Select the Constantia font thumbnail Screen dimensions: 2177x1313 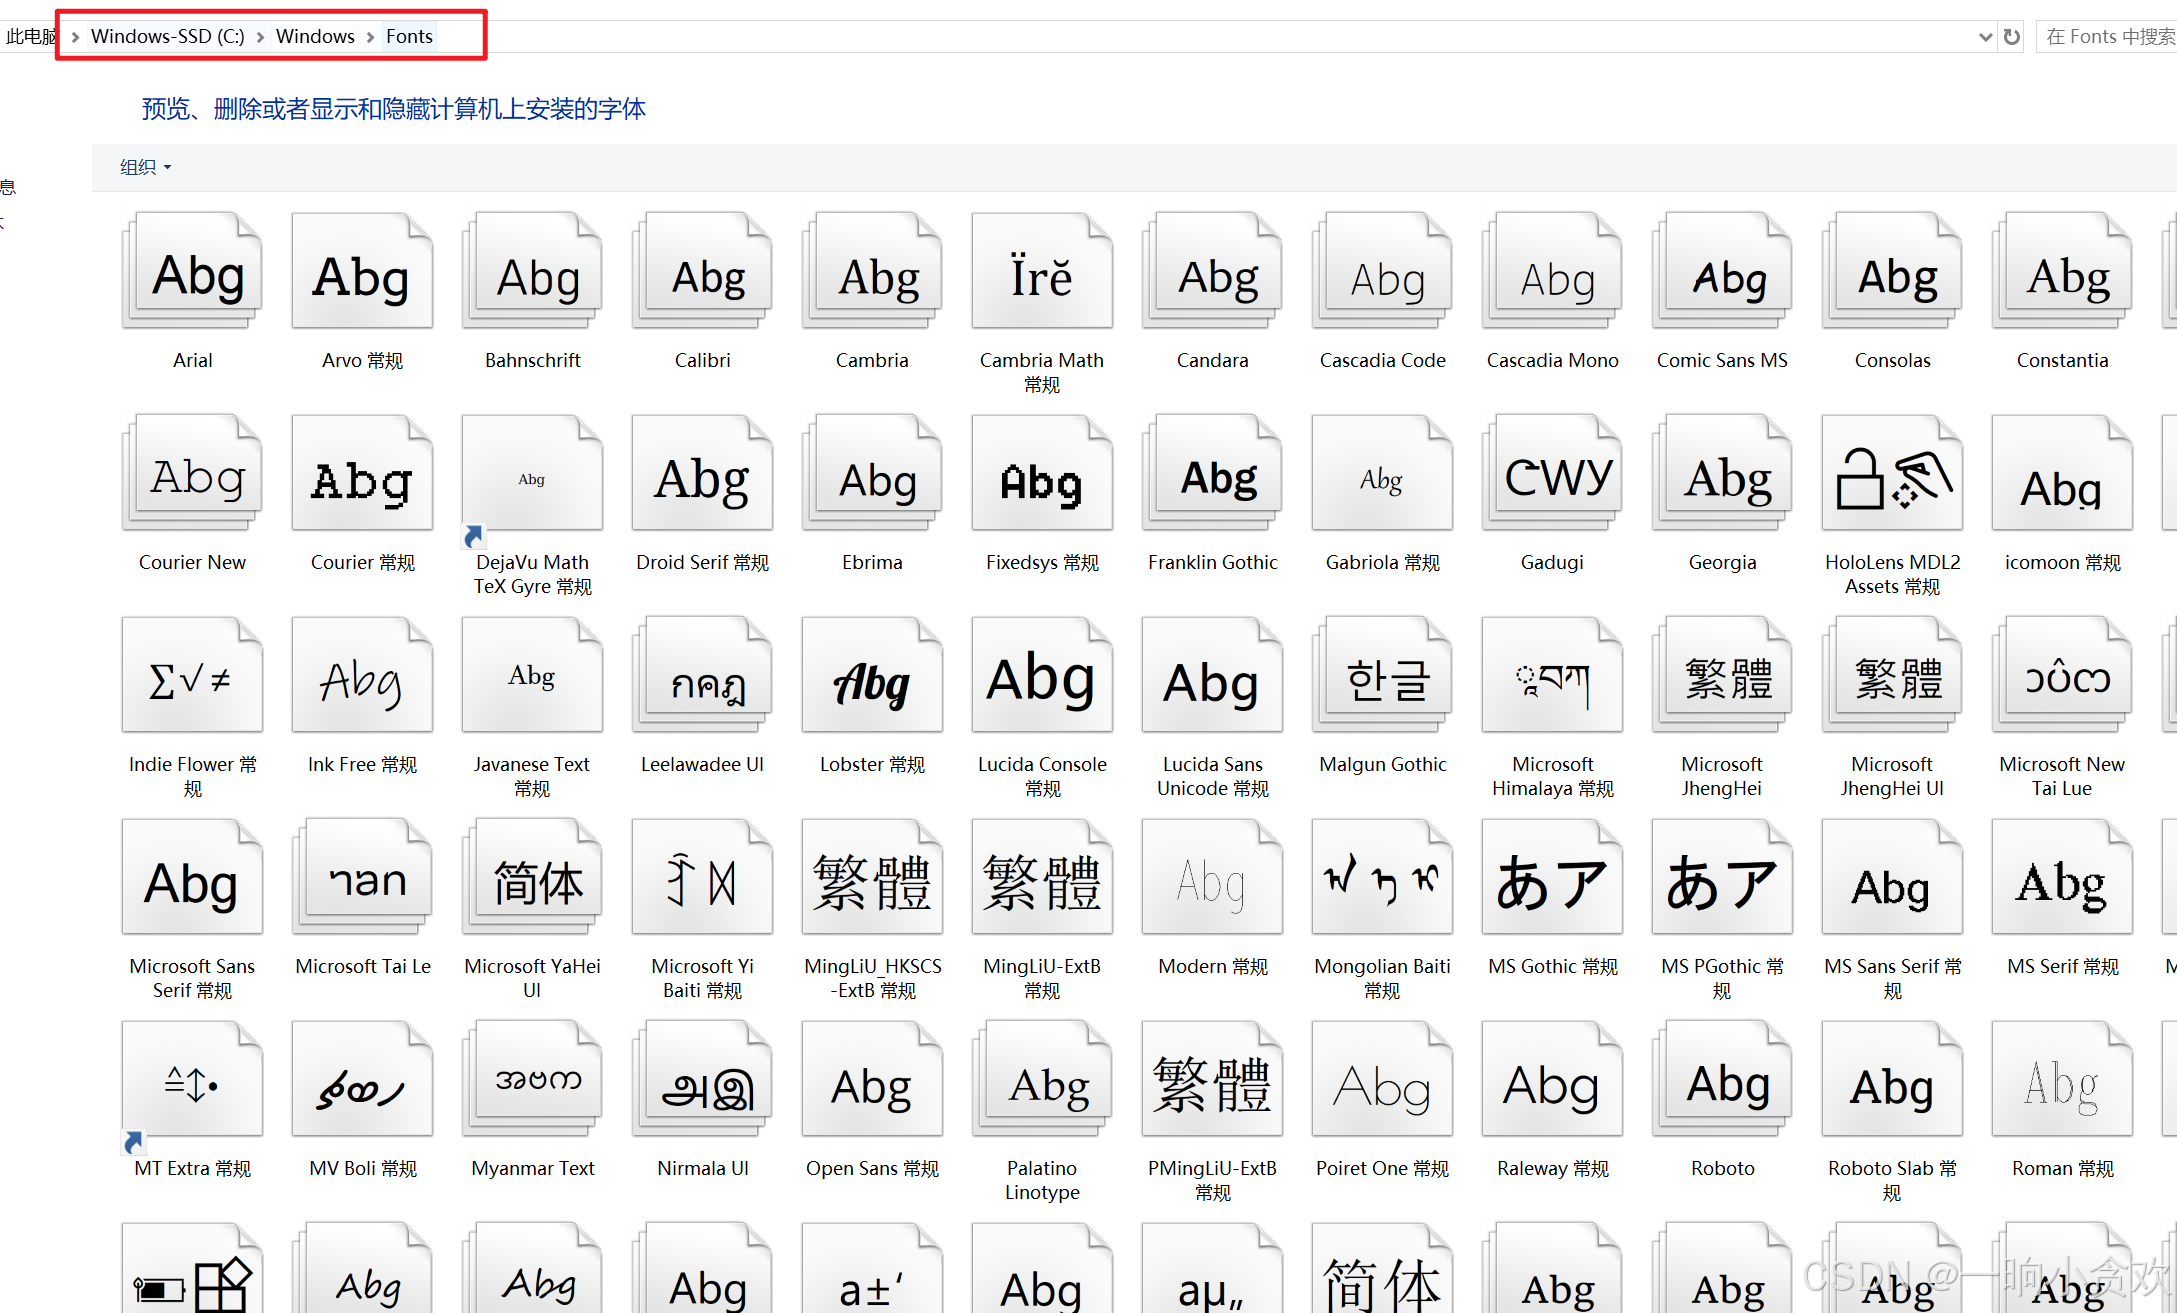pyautogui.click(x=2062, y=270)
